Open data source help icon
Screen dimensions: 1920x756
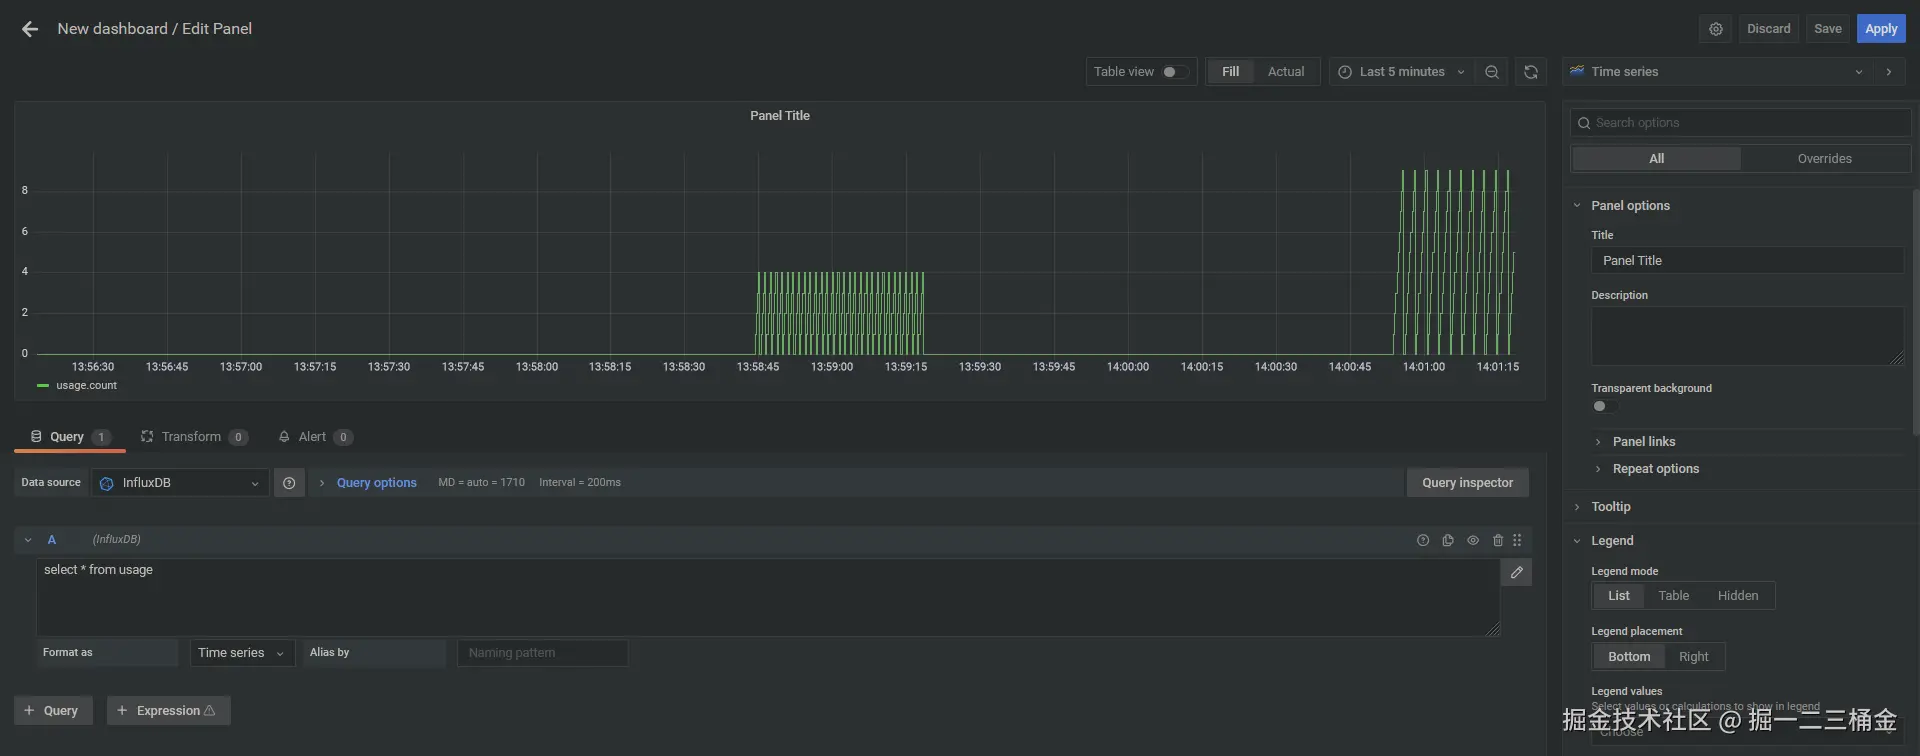289,483
